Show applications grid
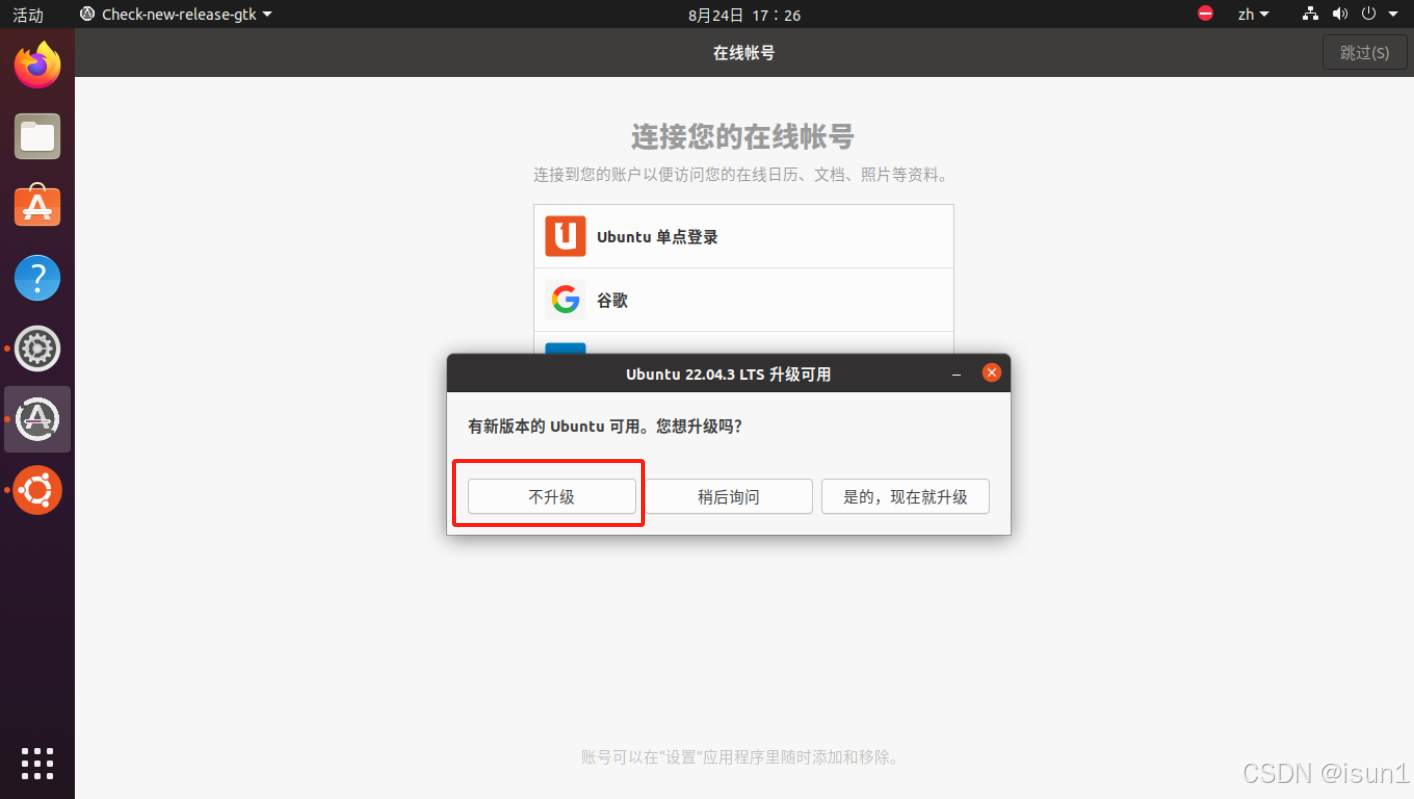Image resolution: width=1414 pixels, height=799 pixels. pyautogui.click(x=37, y=763)
